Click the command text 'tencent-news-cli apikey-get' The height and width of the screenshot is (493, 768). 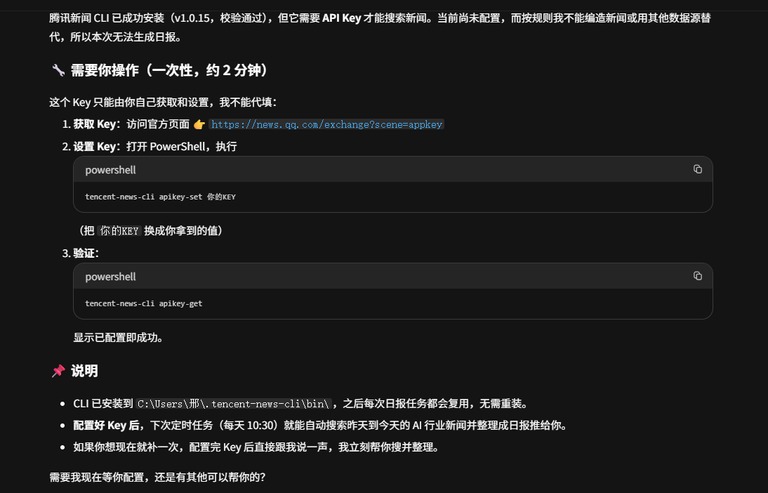point(144,304)
